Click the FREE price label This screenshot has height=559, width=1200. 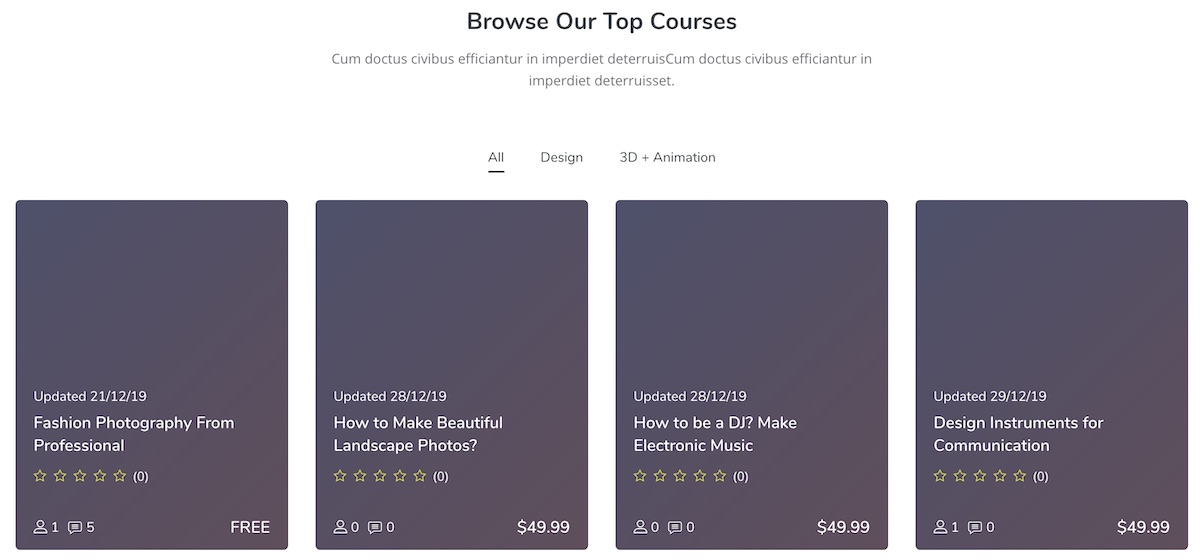pyautogui.click(x=250, y=527)
